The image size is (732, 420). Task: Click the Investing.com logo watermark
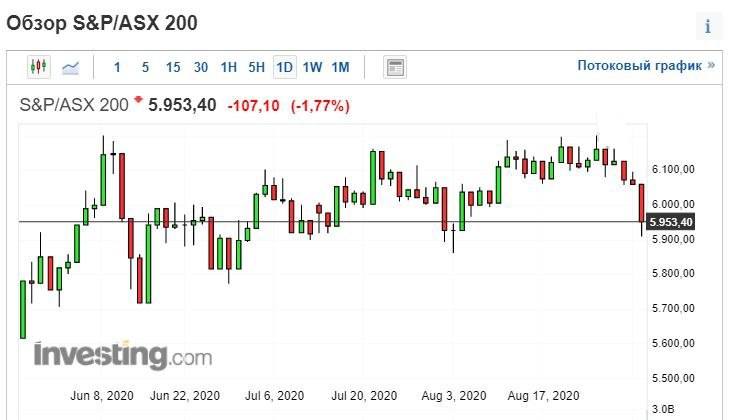click(122, 356)
